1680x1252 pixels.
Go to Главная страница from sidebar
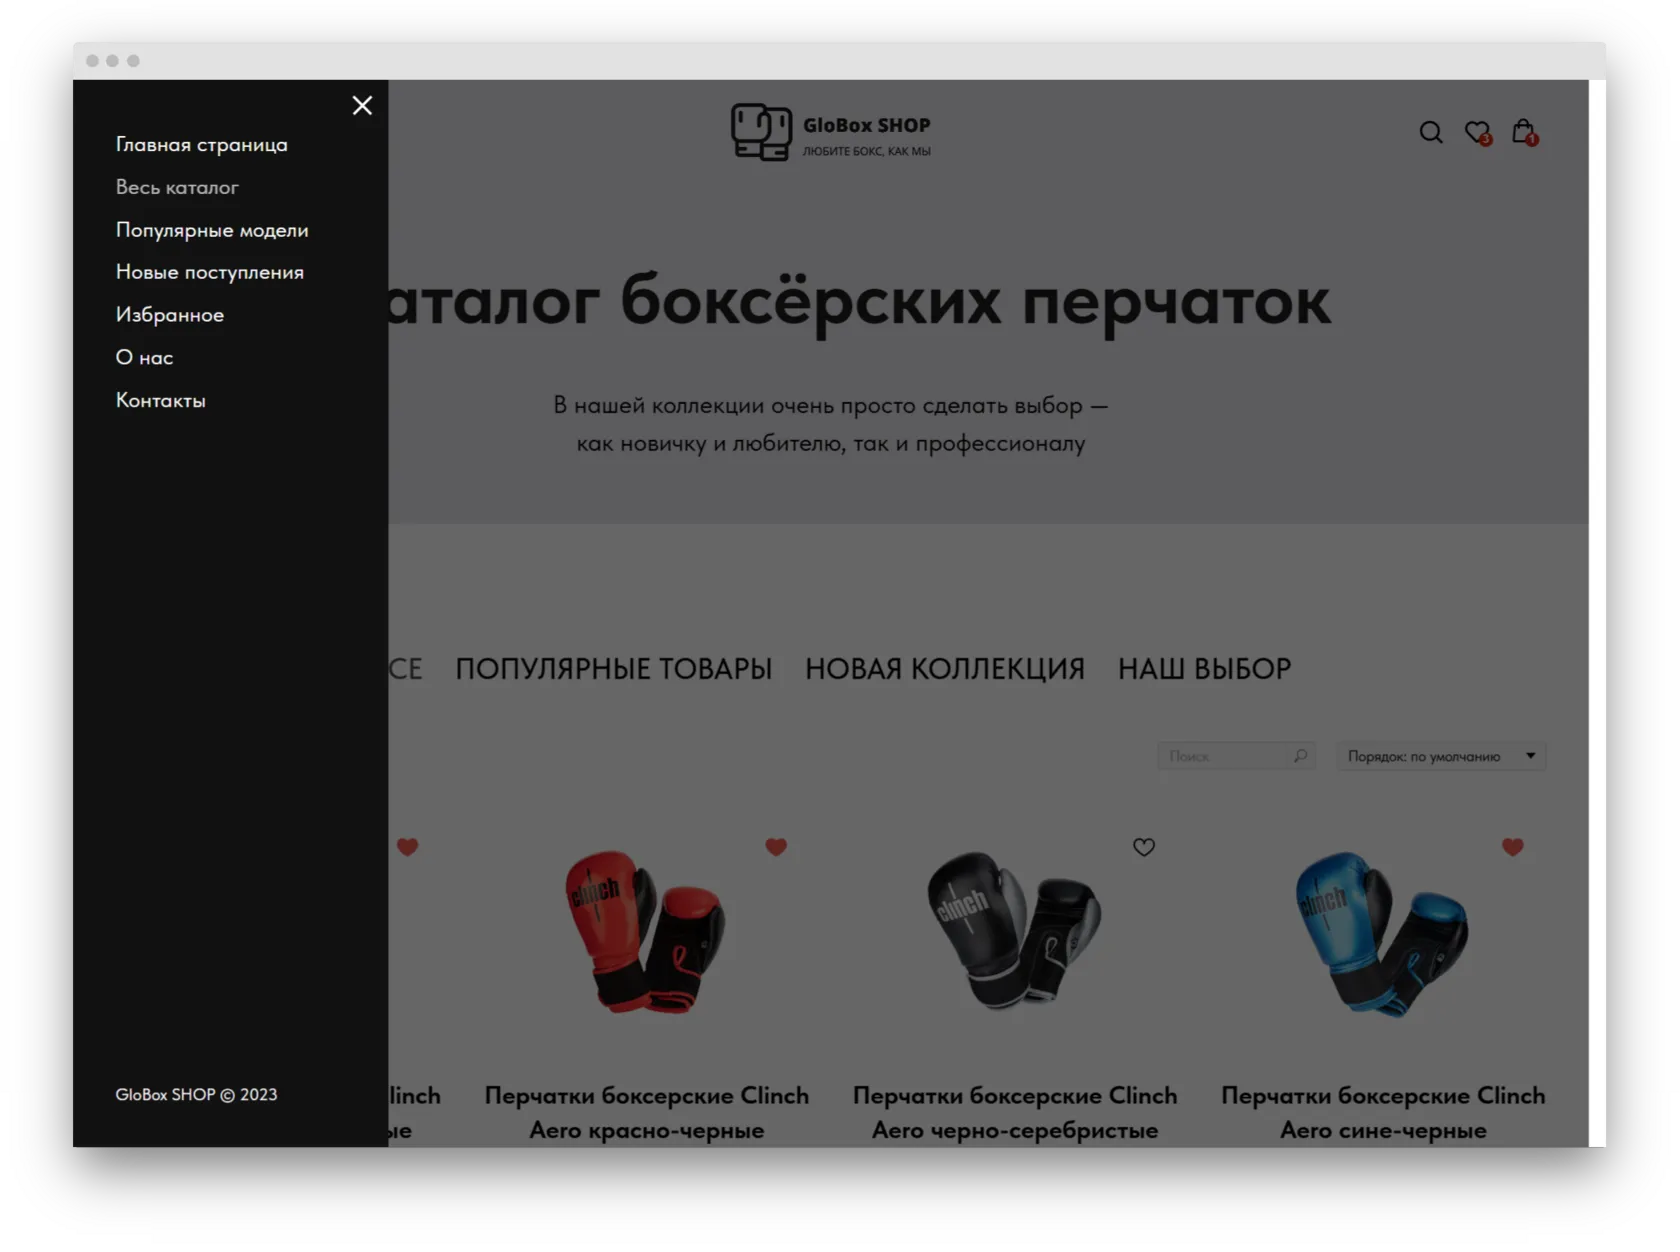pyautogui.click(x=201, y=144)
